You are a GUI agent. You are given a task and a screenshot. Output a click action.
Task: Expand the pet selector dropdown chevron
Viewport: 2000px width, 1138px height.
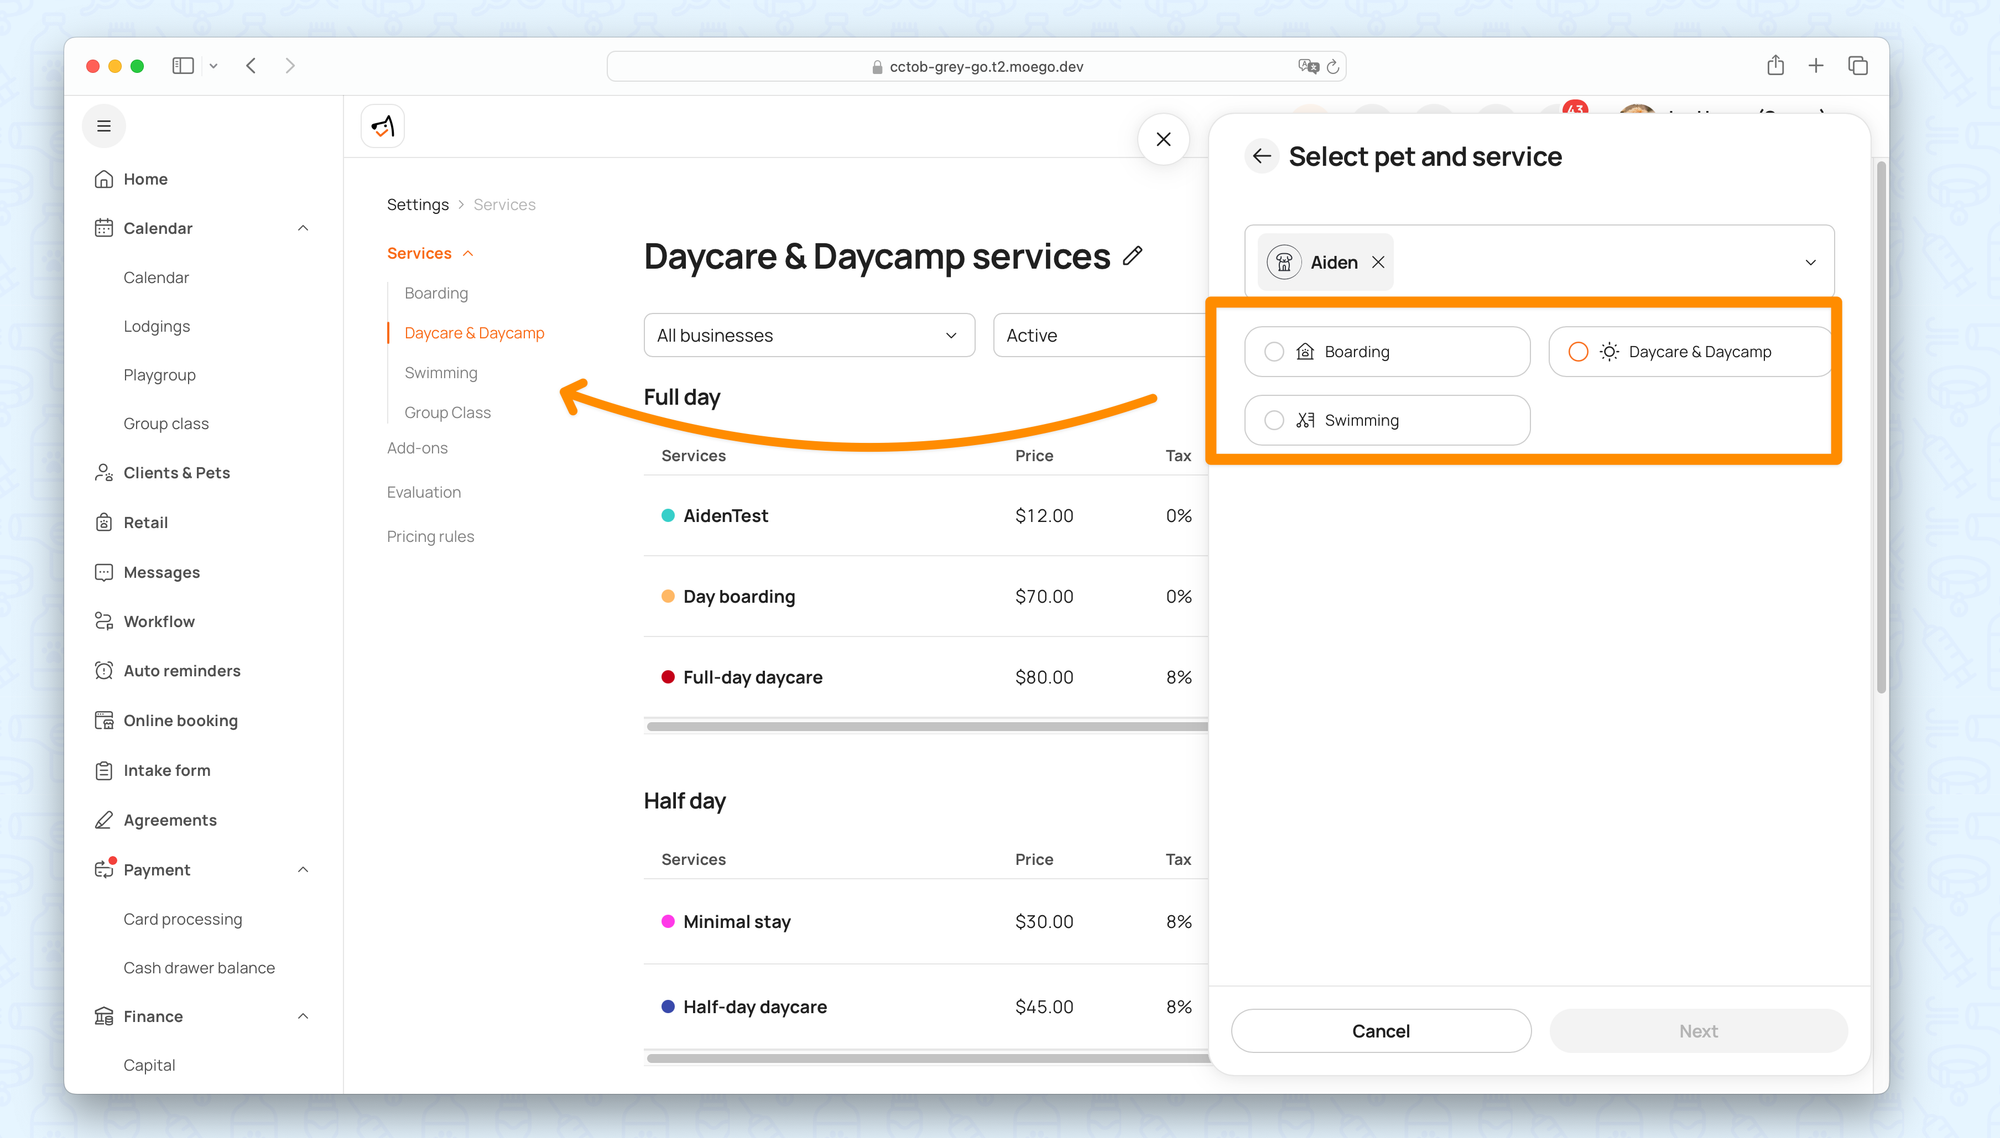[1810, 262]
